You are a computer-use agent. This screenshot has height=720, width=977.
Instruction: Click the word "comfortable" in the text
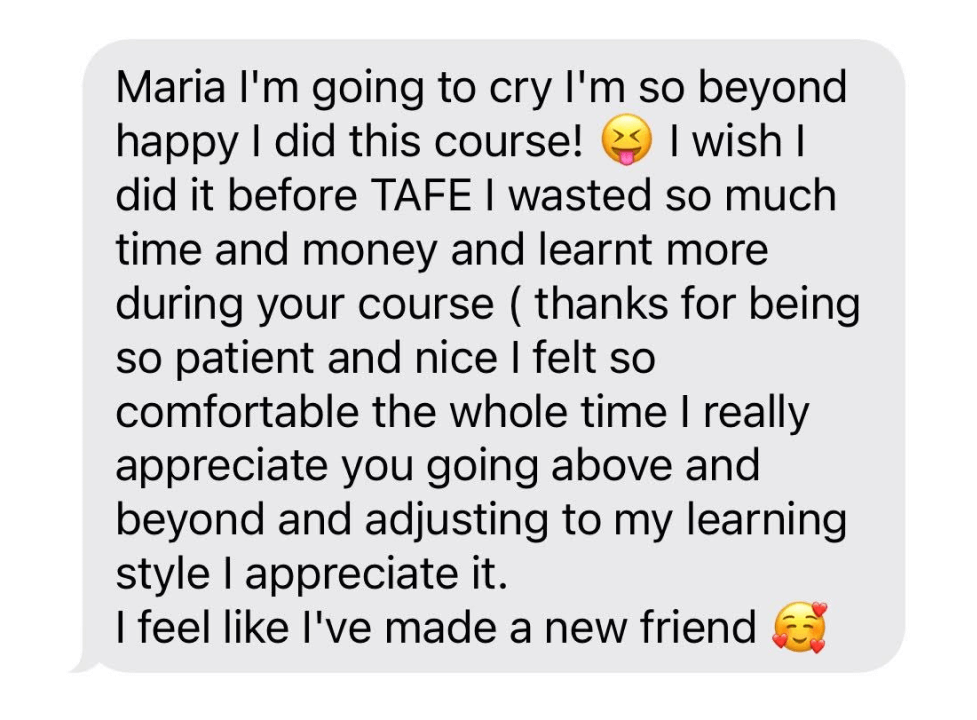tap(237, 412)
